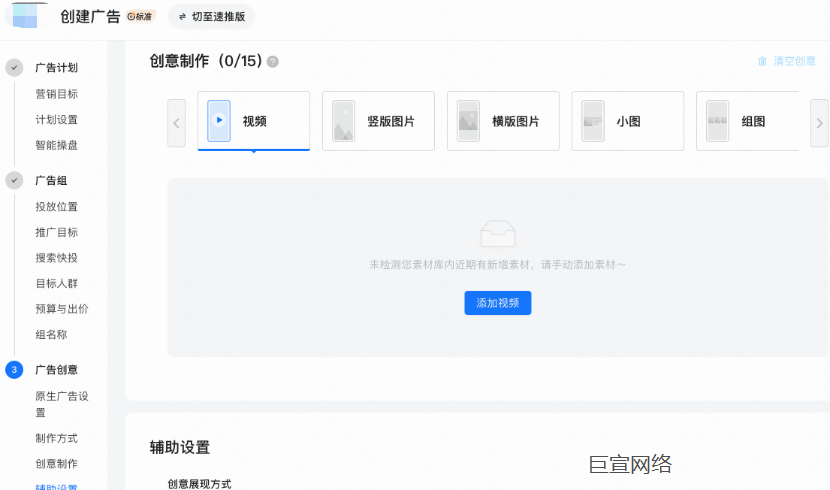Switch to 切至速推版 mode
830x490 pixels.
tap(211, 17)
